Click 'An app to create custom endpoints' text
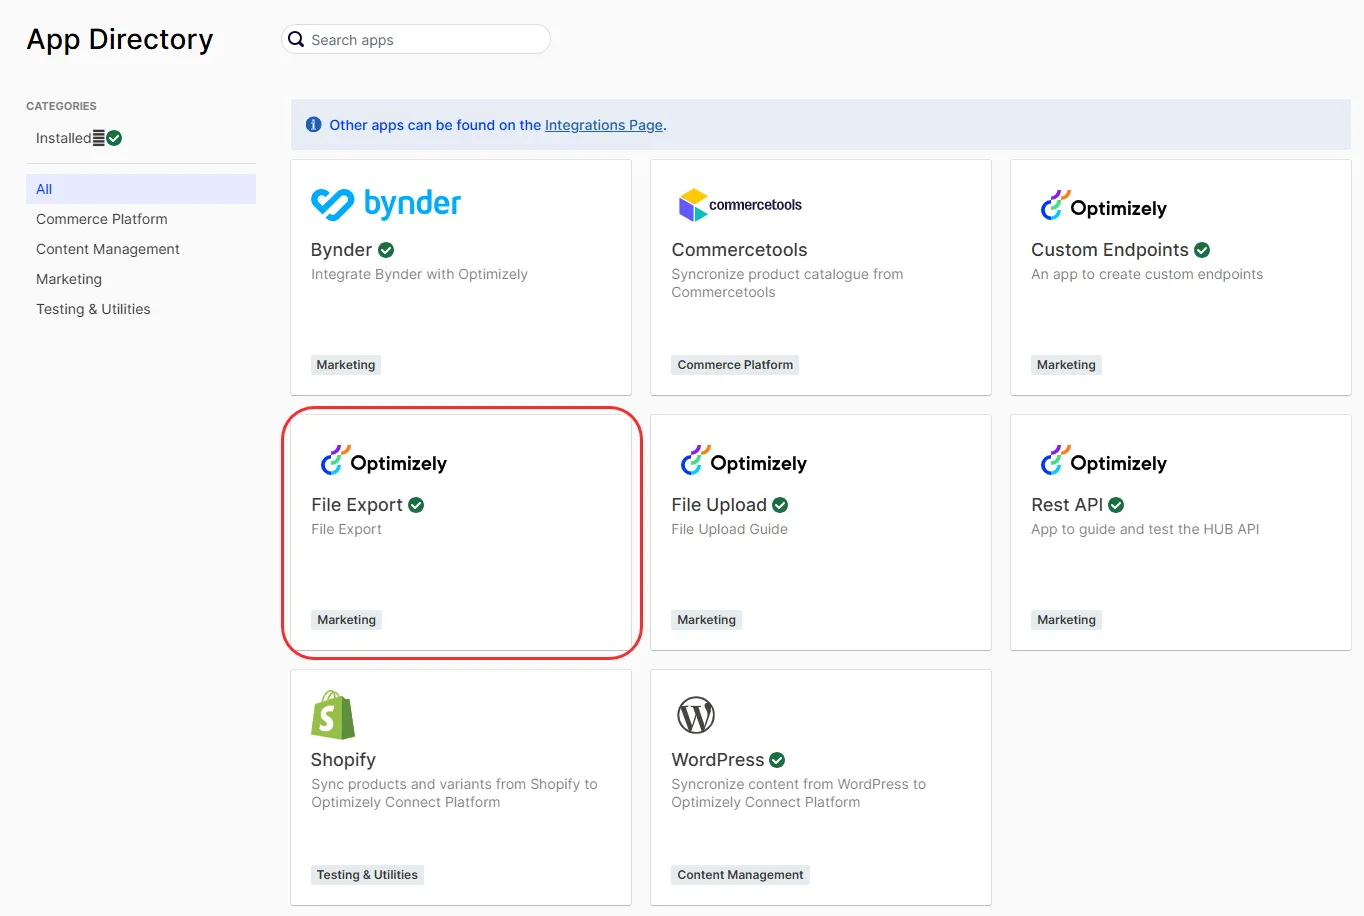 click(x=1147, y=274)
